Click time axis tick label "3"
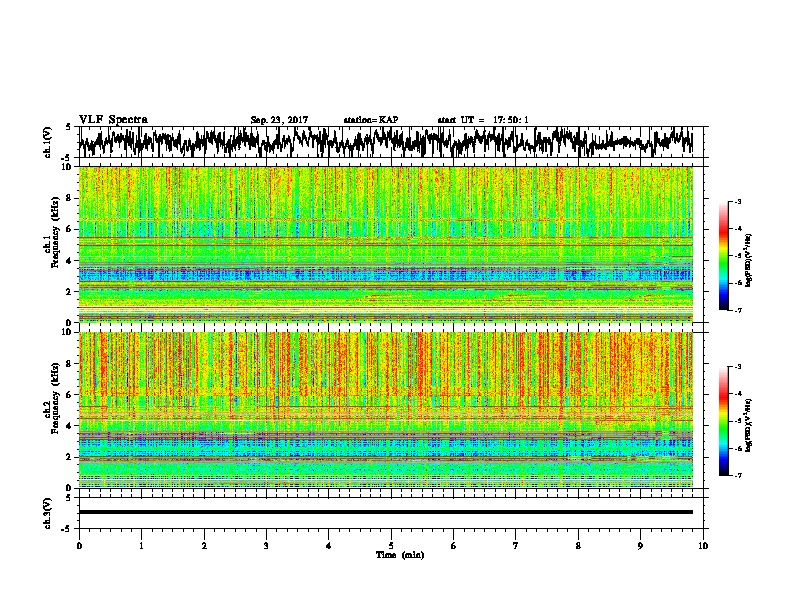Screen dimensions: 792x612 coord(266,546)
